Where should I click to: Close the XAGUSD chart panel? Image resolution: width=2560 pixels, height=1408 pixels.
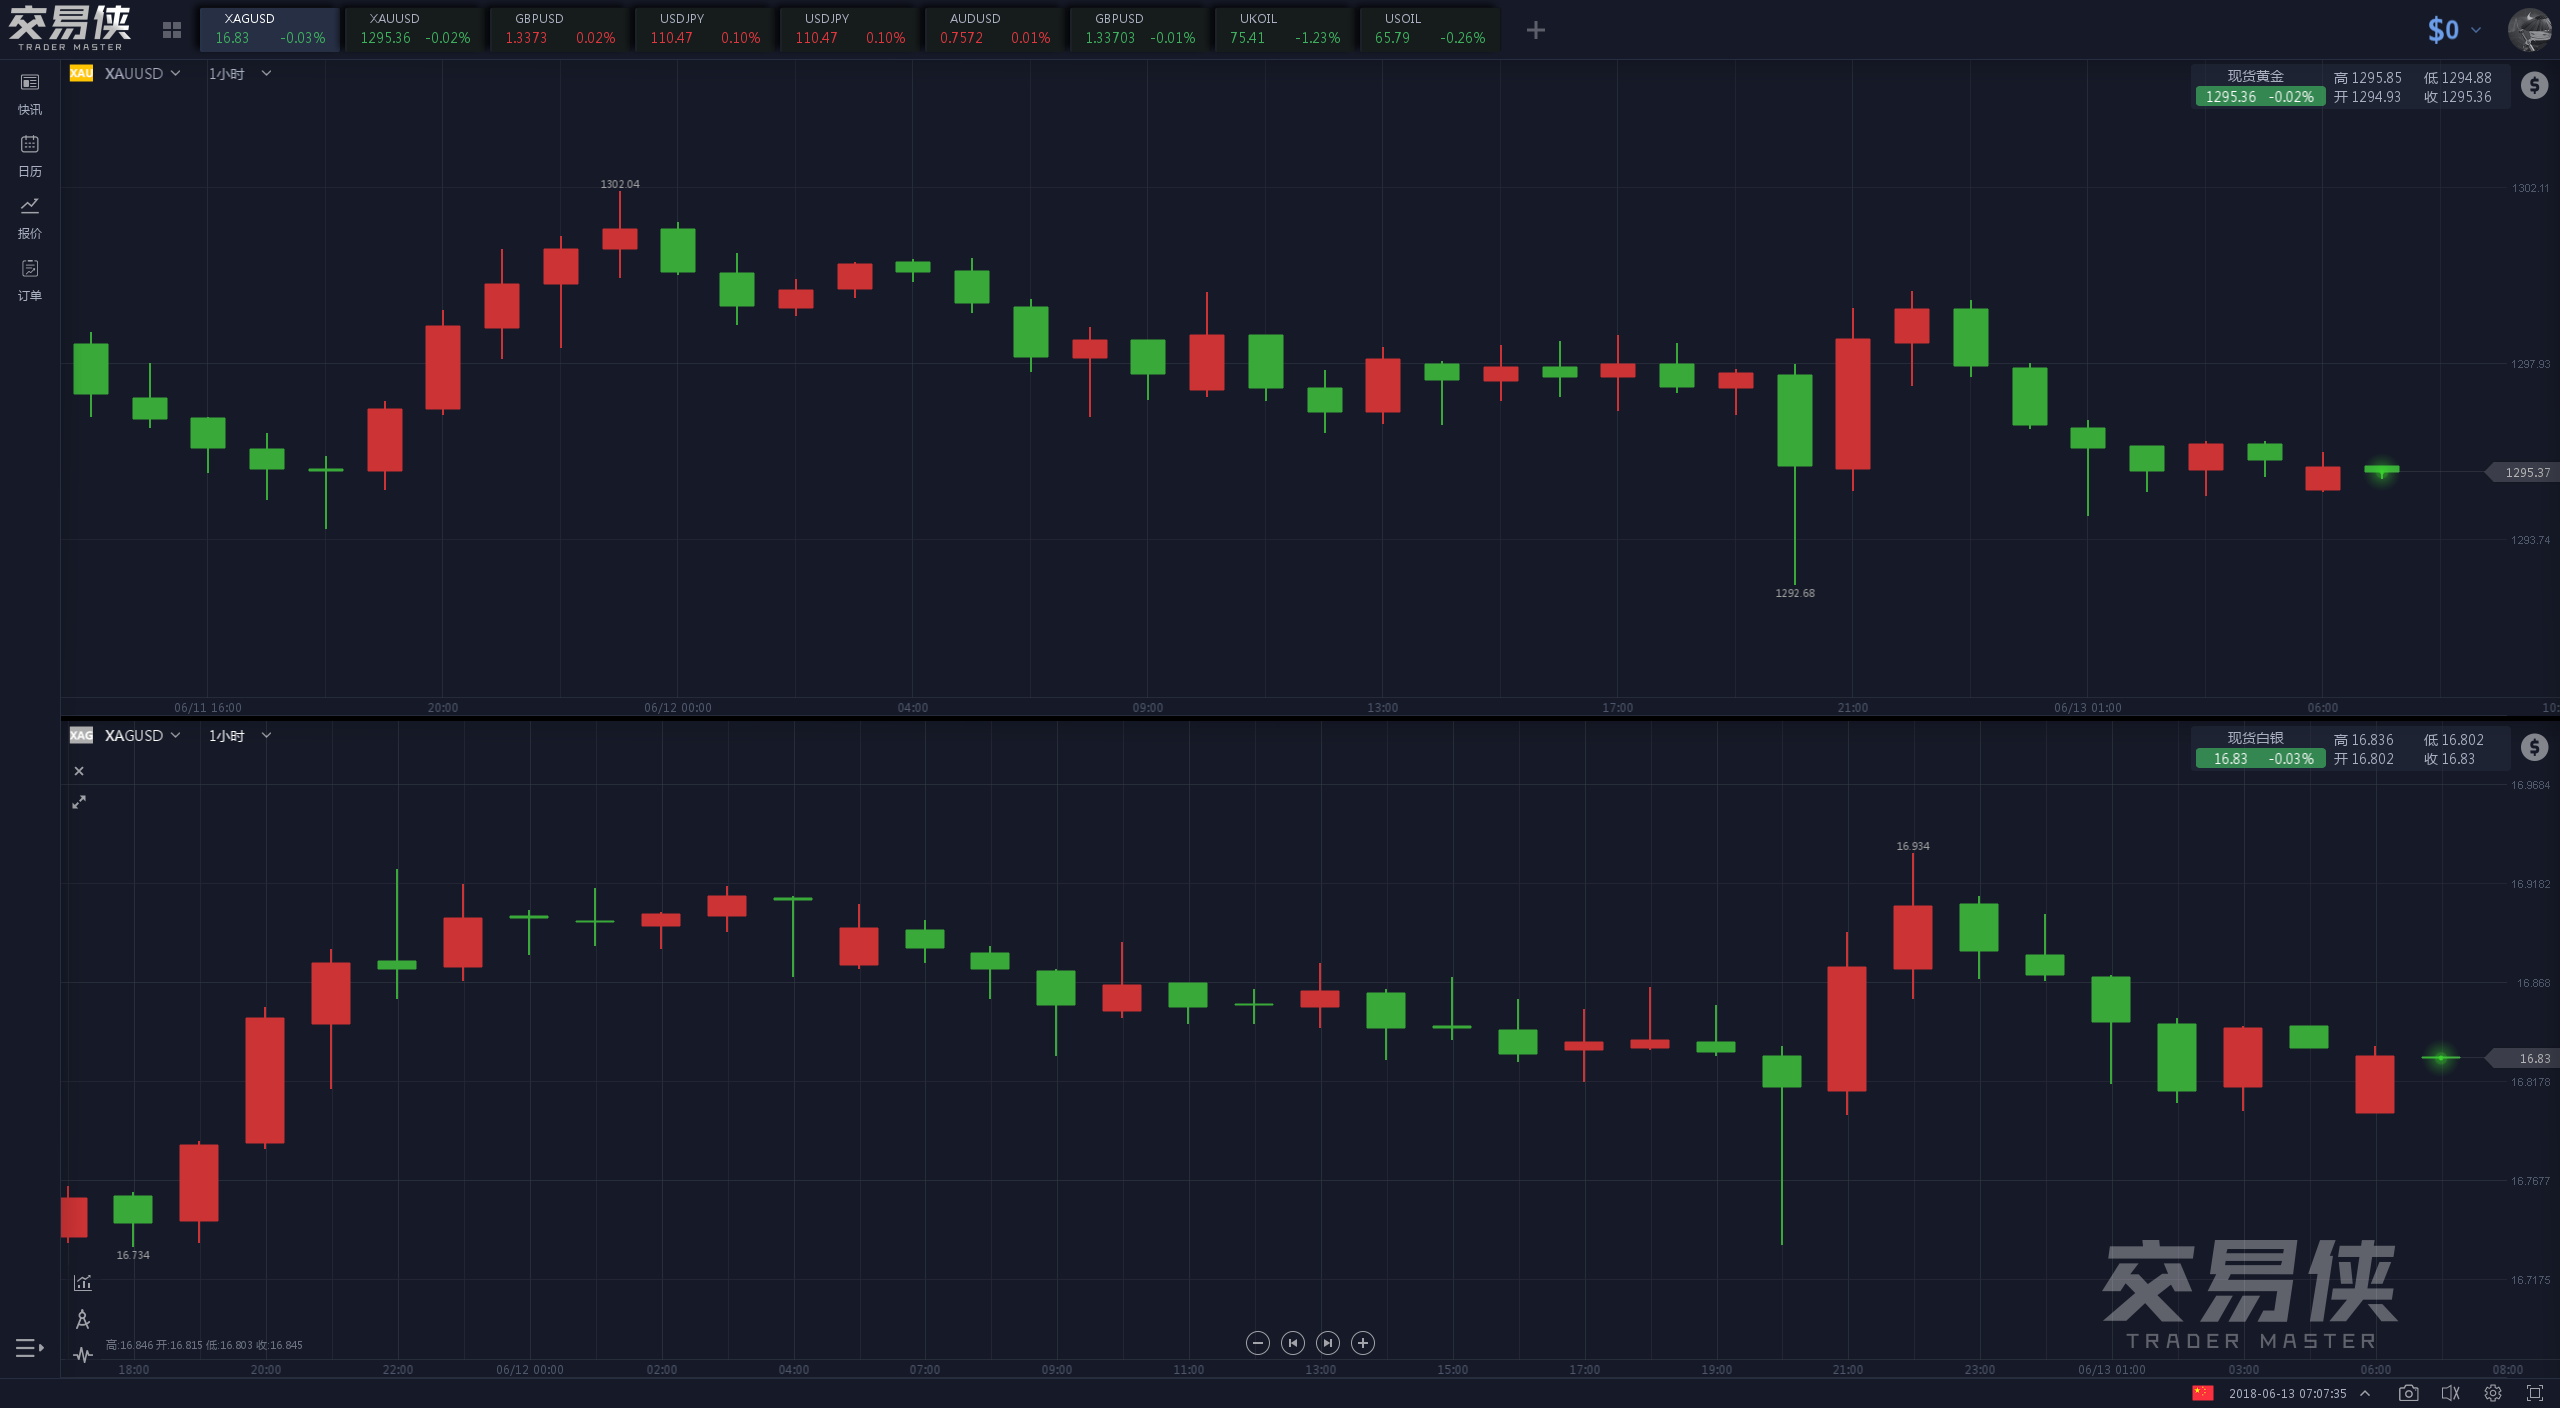click(x=79, y=771)
